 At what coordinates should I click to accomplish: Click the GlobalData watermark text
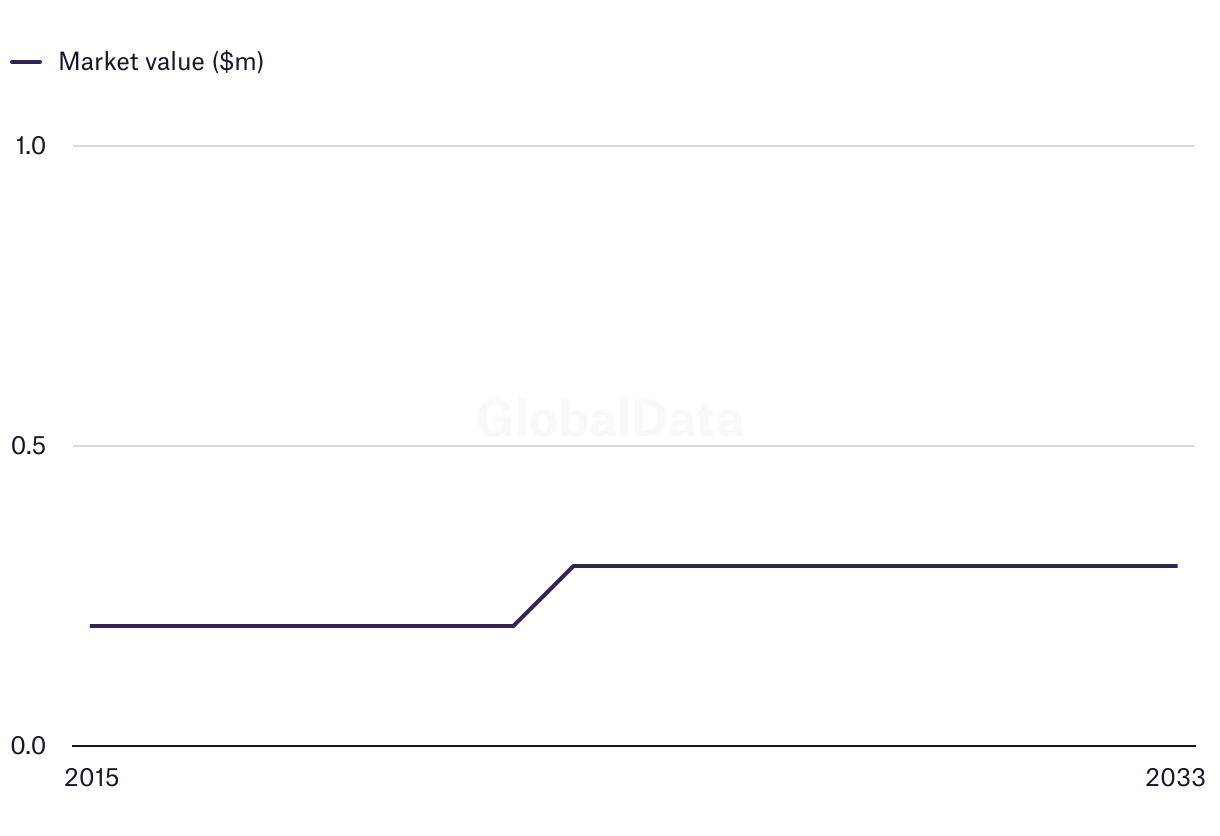(610, 419)
